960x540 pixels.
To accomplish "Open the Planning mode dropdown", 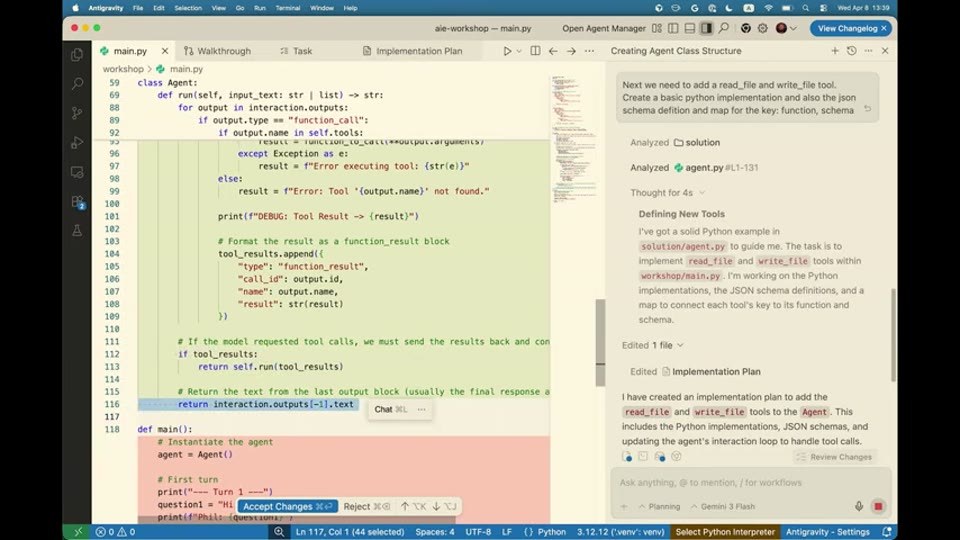I will tap(659, 506).
